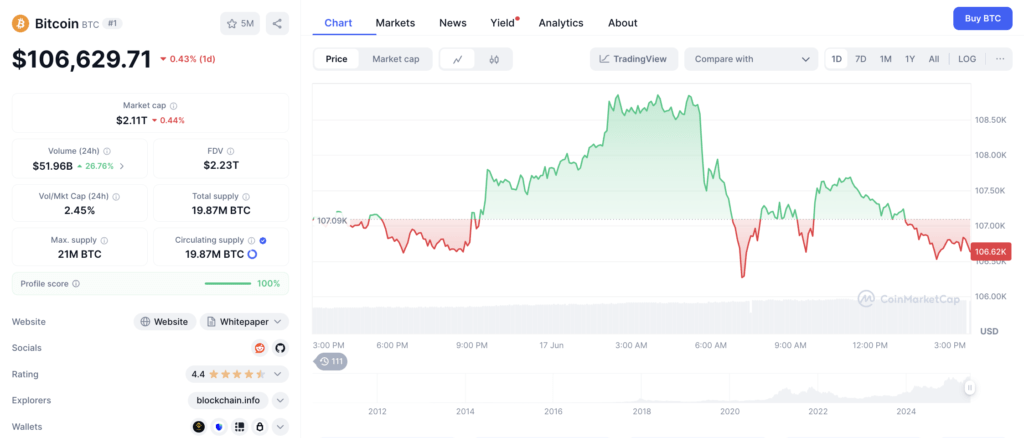Viewport: 1024px width, 438px height.
Task: Click the Total supply info icon
Action: (x=246, y=196)
